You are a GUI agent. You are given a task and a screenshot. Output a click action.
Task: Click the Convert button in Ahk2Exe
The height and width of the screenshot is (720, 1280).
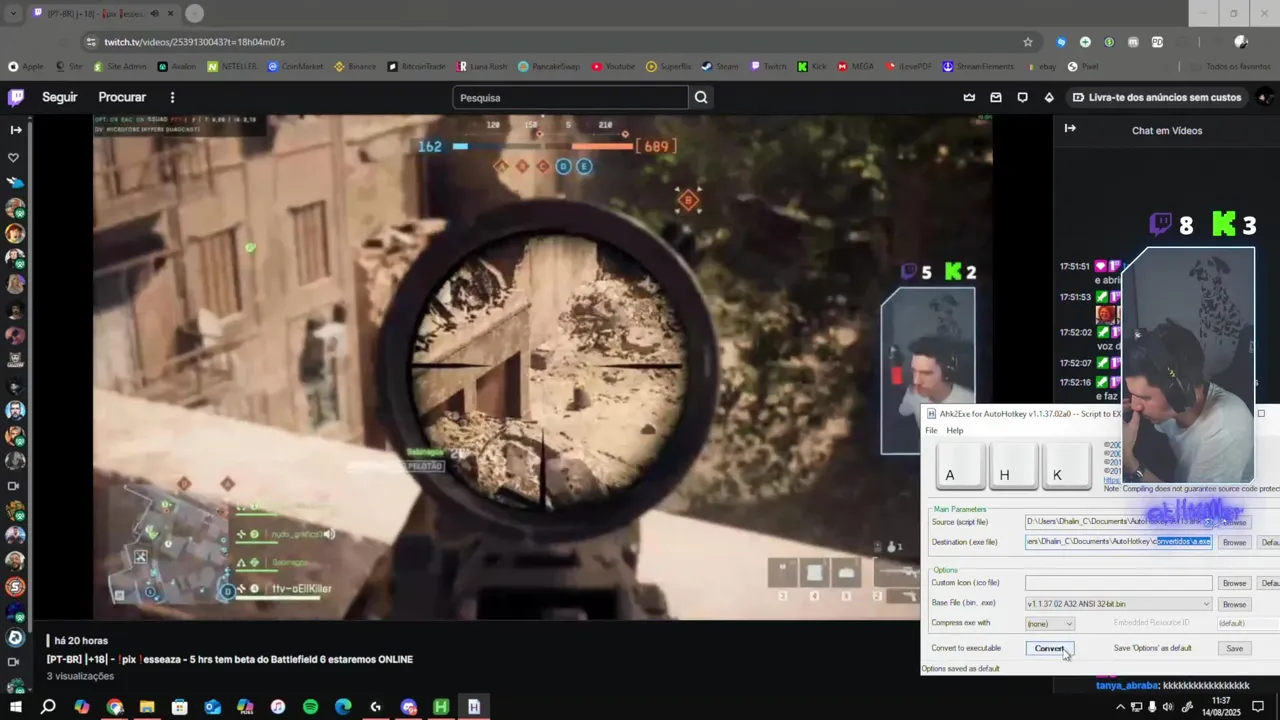click(1050, 648)
